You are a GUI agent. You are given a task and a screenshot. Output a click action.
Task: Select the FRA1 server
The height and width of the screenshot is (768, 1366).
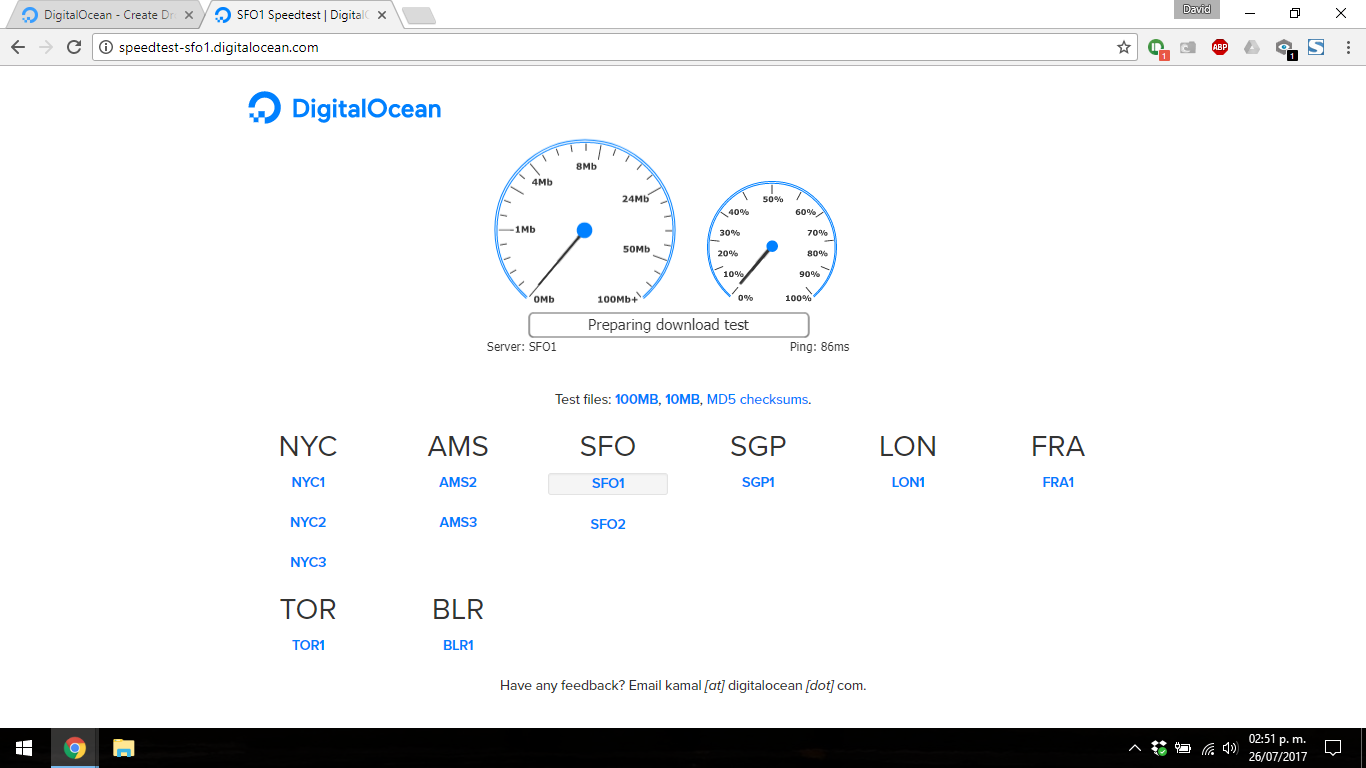pos(1058,482)
